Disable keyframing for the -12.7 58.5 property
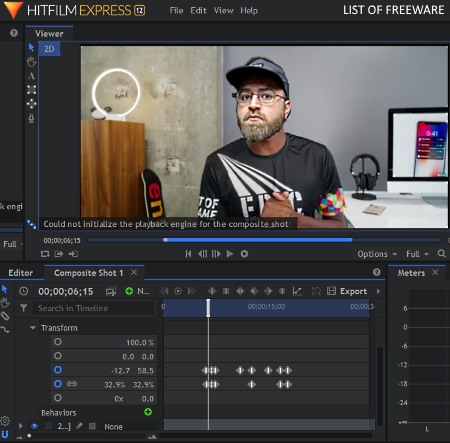Screen dimensions: 450x443 [x=58, y=370]
